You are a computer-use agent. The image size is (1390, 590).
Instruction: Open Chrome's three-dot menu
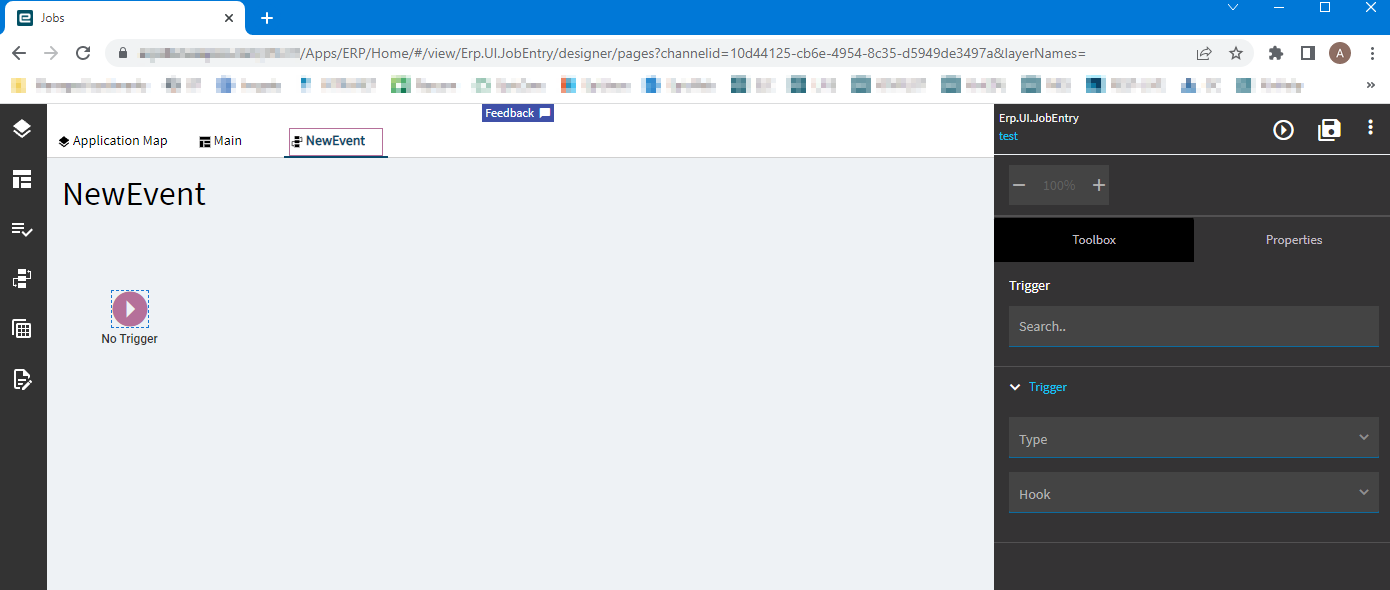1371,53
